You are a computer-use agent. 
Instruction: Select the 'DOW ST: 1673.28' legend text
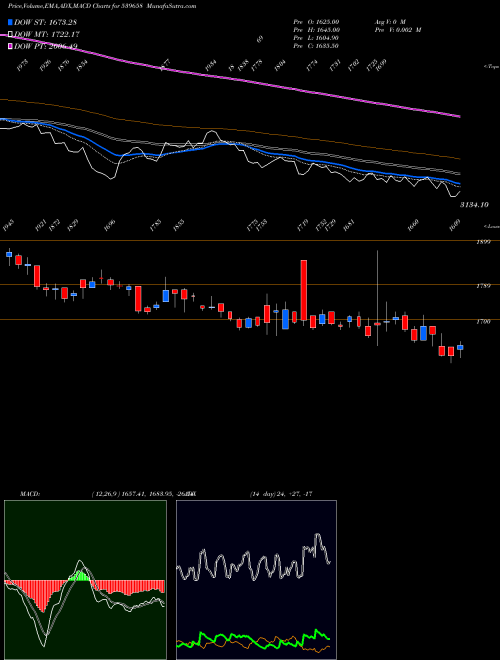(45, 22)
